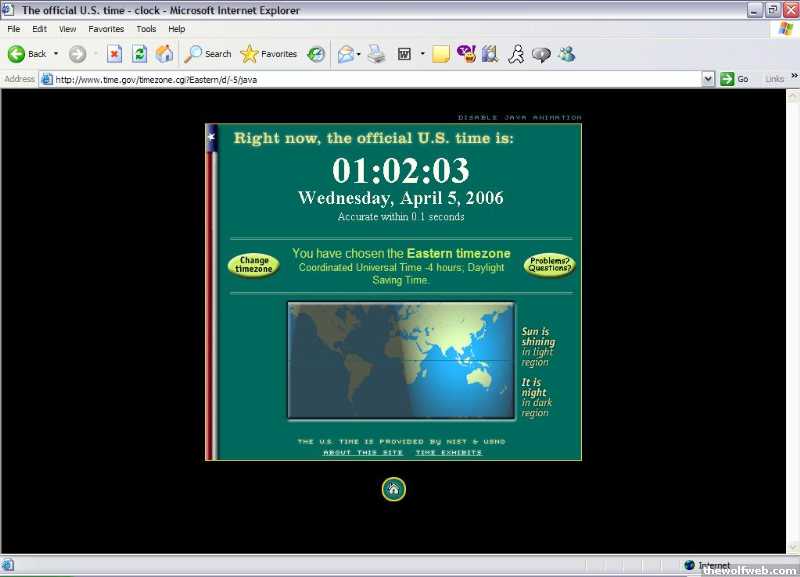Expand the address bar URL dropdown

pos(708,79)
